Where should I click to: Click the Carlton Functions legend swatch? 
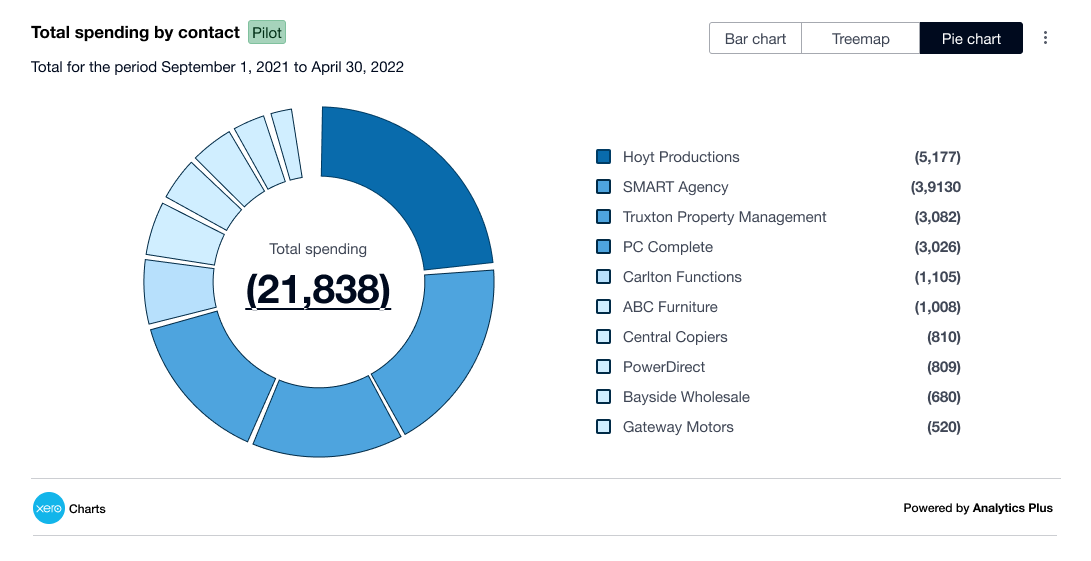tap(604, 276)
